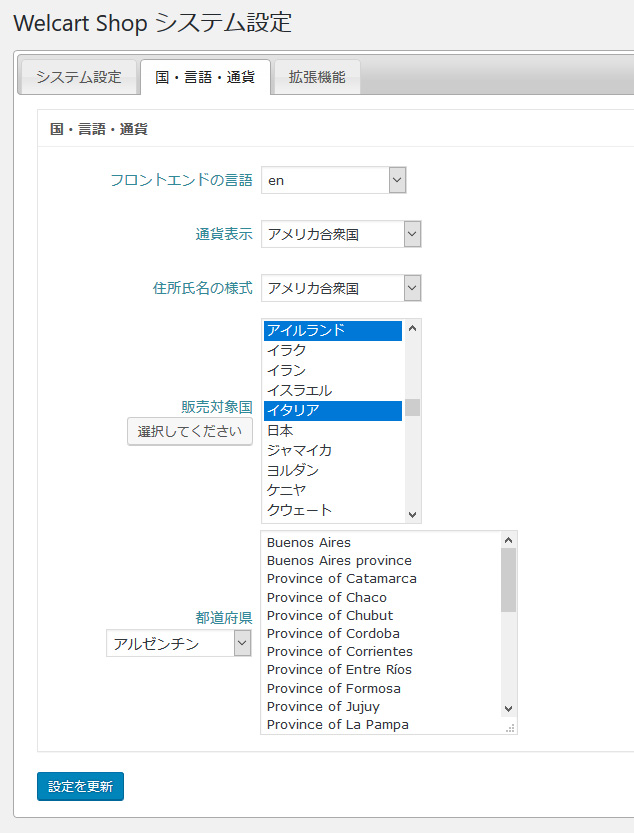Click the country list scroll up arrow
Screen dimensions: 634x833
pos(412,329)
